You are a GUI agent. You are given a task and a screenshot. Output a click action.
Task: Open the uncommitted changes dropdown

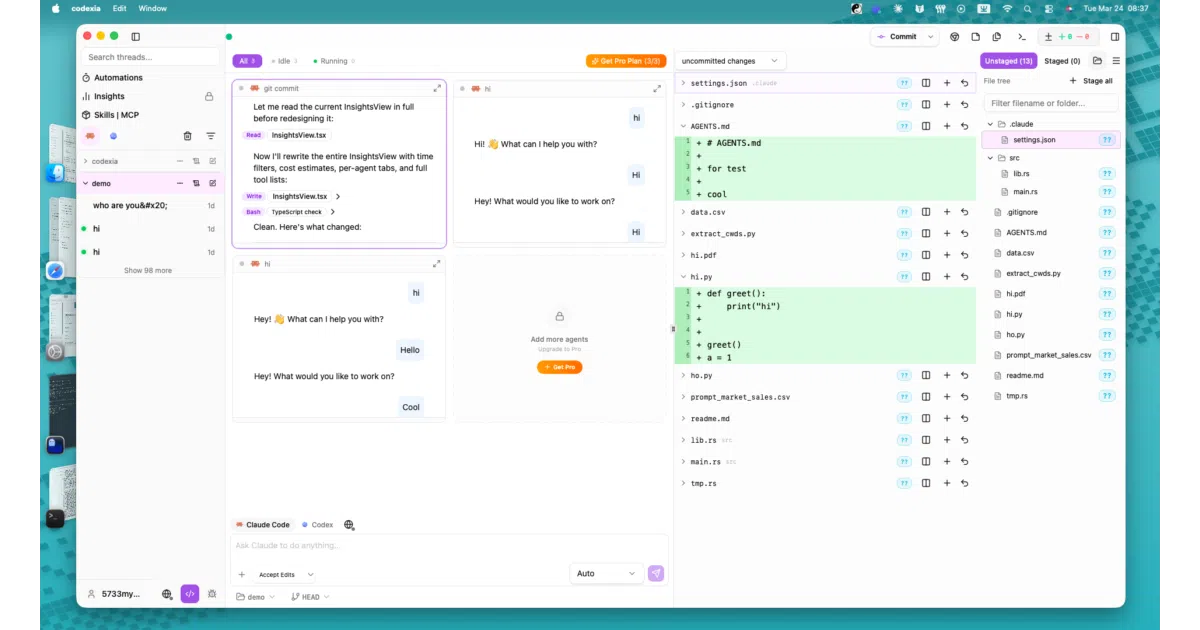click(x=731, y=61)
